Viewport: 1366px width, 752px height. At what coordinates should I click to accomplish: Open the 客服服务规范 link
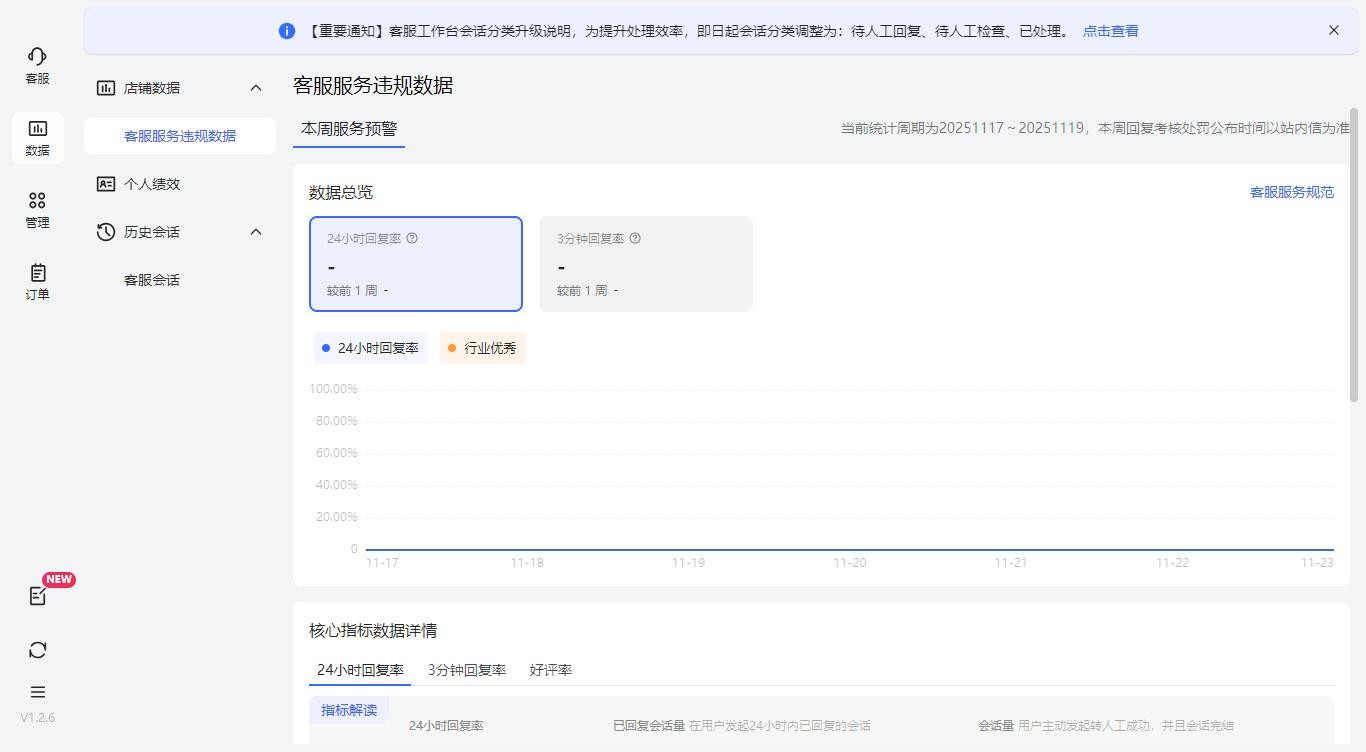(x=1292, y=192)
